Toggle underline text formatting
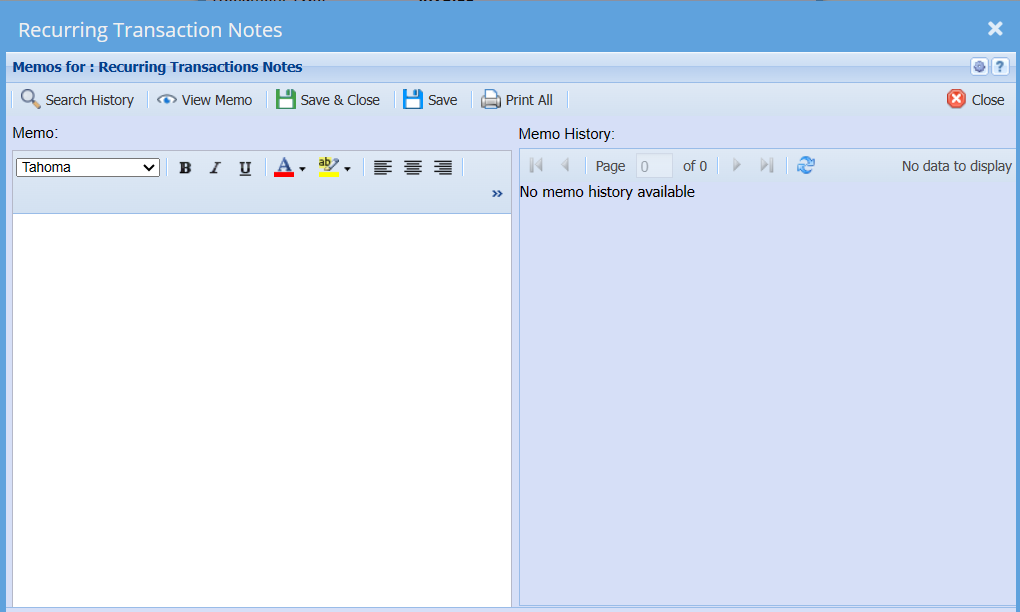The width and height of the screenshot is (1020, 612). click(245, 168)
